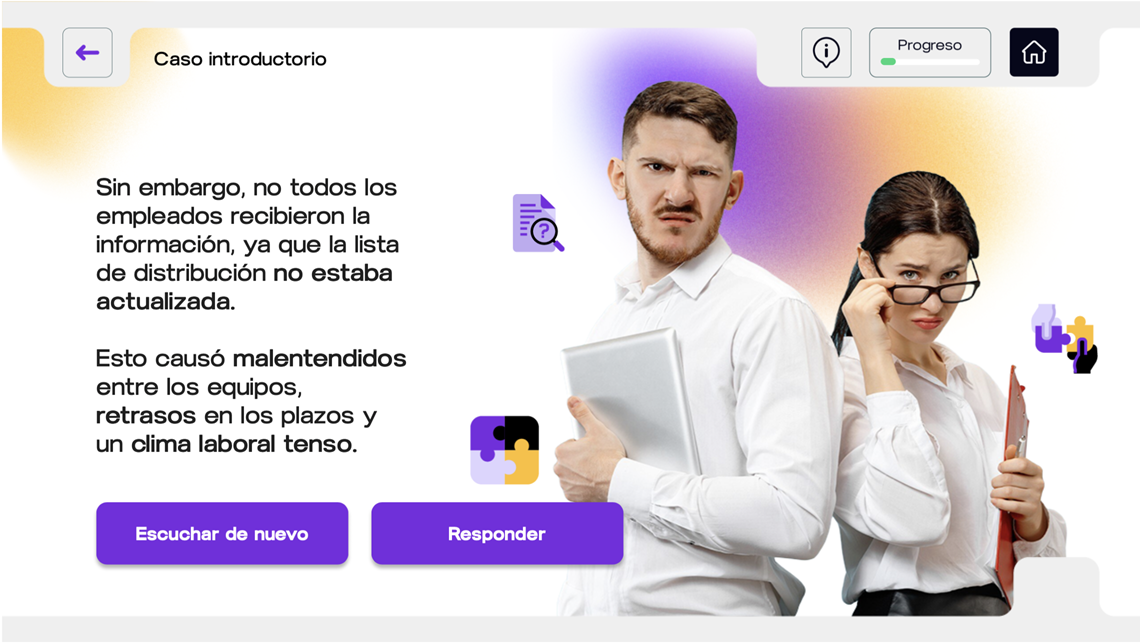
Task: Open the Progreso indicator label
Action: (x=929, y=45)
